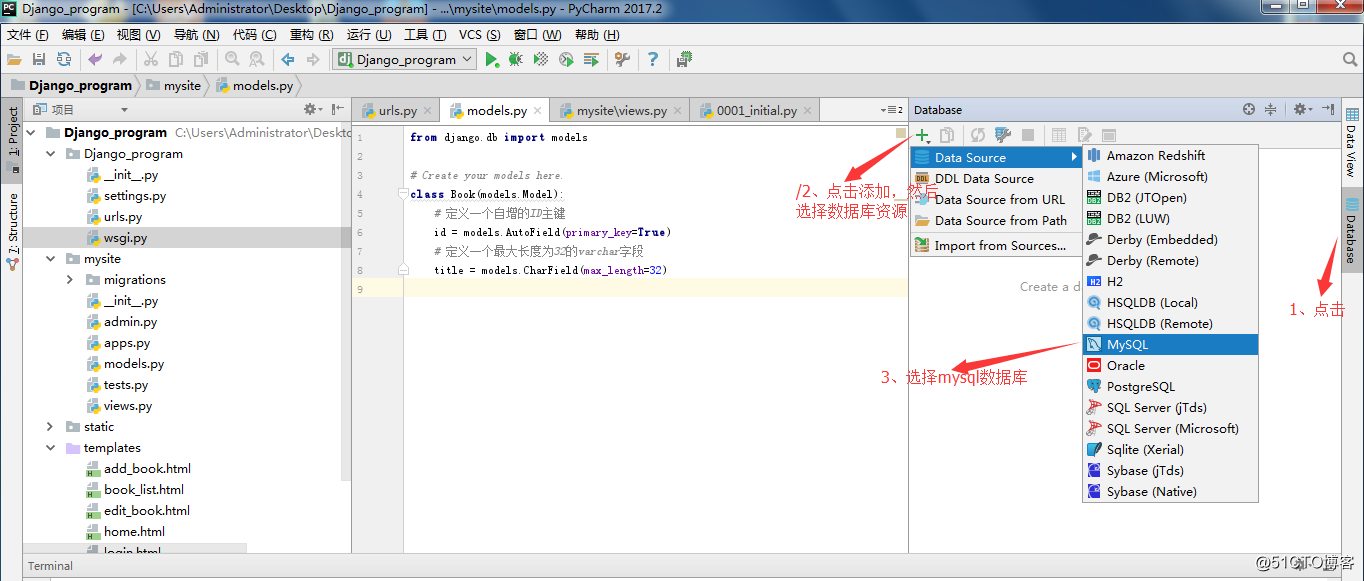The width and height of the screenshot is (1364, 581).
Task: Click the green plus add icon in Database panel
Action: 922,135
